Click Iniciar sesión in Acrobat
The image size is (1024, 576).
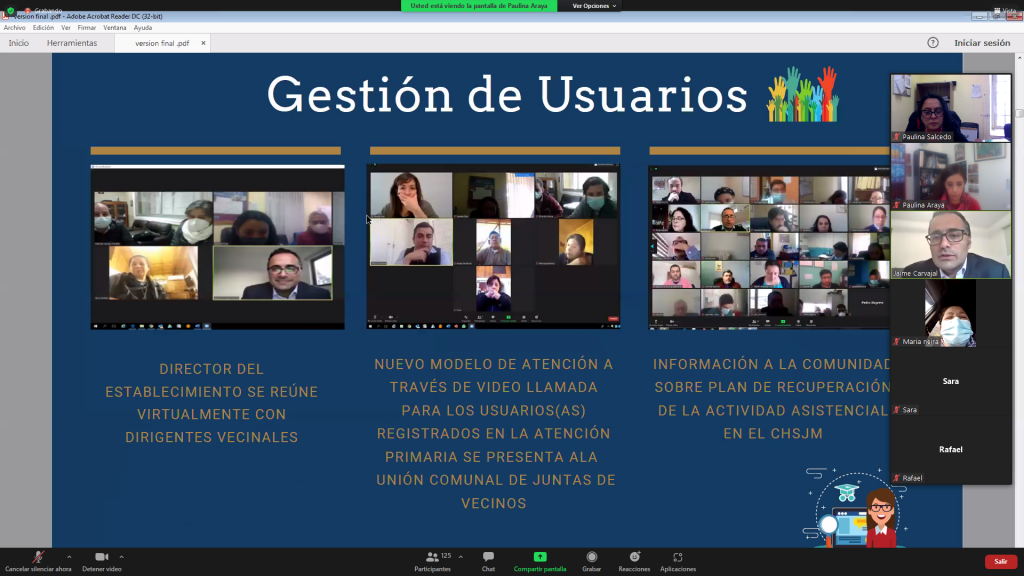coord(982,43)
